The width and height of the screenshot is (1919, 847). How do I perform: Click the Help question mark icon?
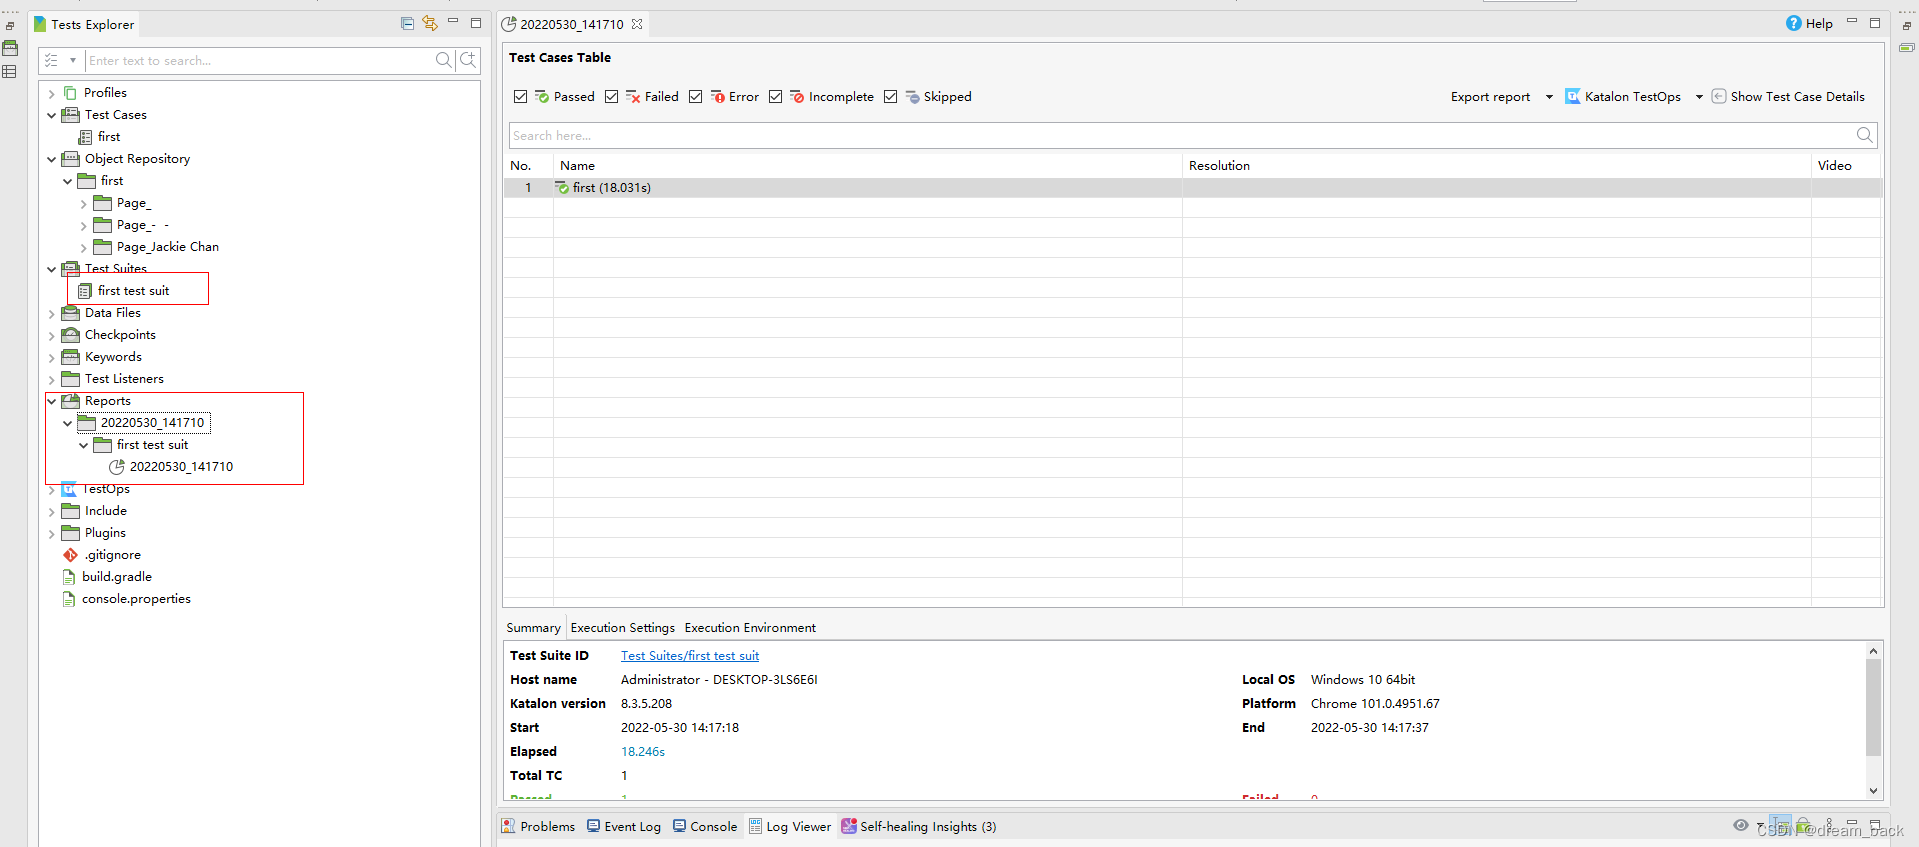(1794, 23)
